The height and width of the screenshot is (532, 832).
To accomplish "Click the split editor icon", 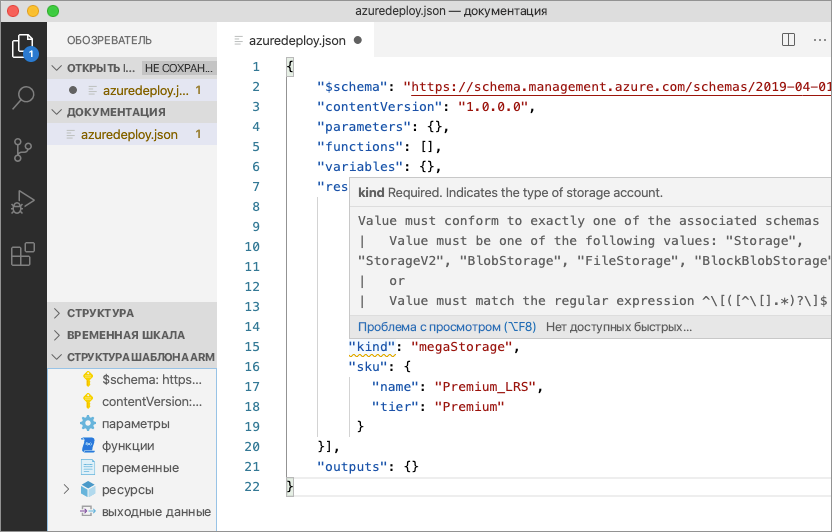I will 788,40.
